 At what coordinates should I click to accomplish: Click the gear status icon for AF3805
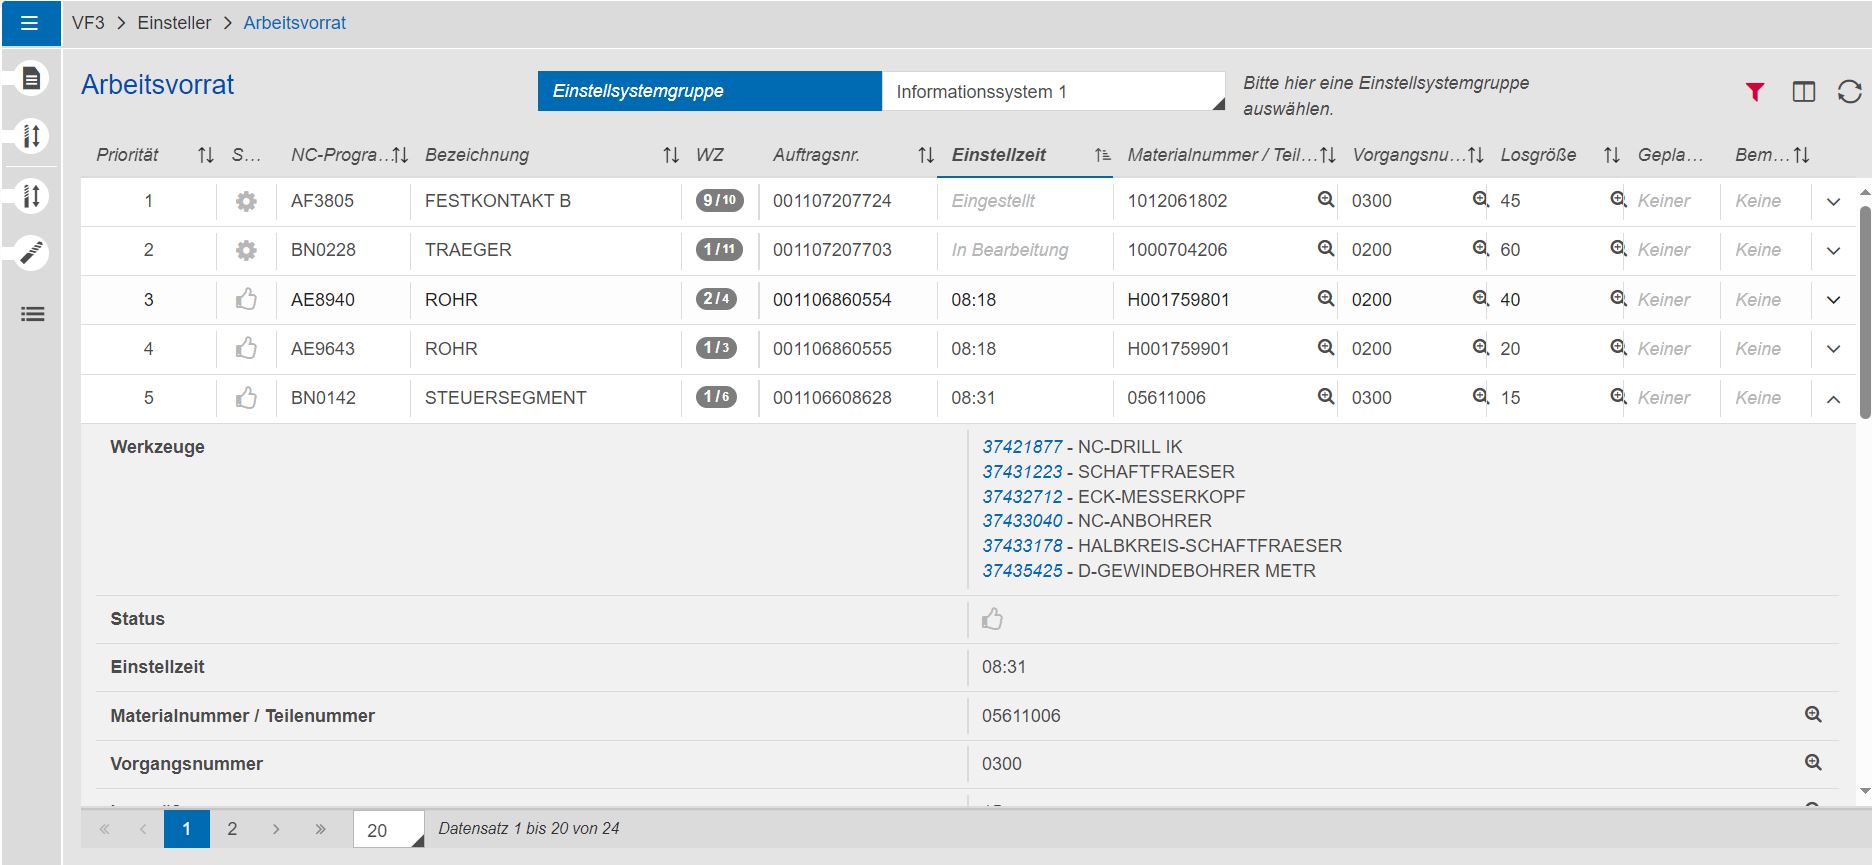pyautogui.click(x=246, y=201)
